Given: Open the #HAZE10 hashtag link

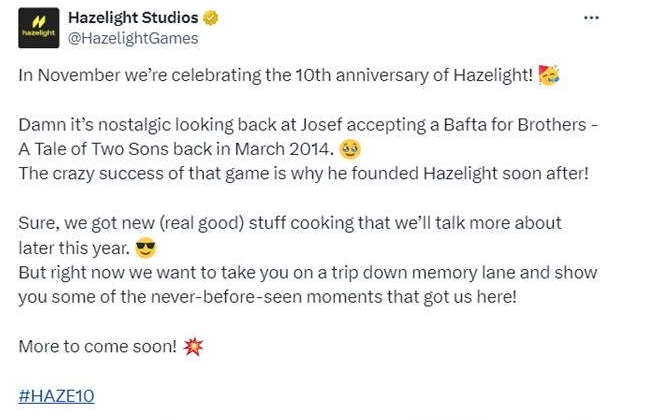Looking at the screenshot, I should pos(56,396).
